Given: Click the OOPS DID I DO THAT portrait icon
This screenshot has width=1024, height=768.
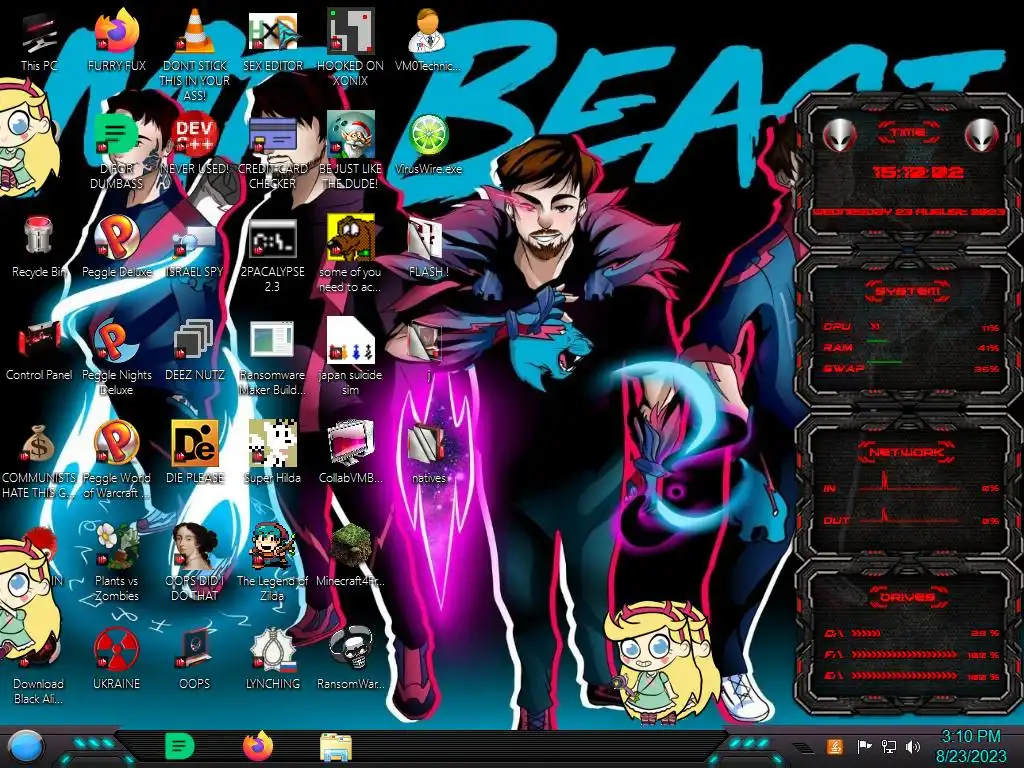Looking at the screenshot, I should (195, 562).
